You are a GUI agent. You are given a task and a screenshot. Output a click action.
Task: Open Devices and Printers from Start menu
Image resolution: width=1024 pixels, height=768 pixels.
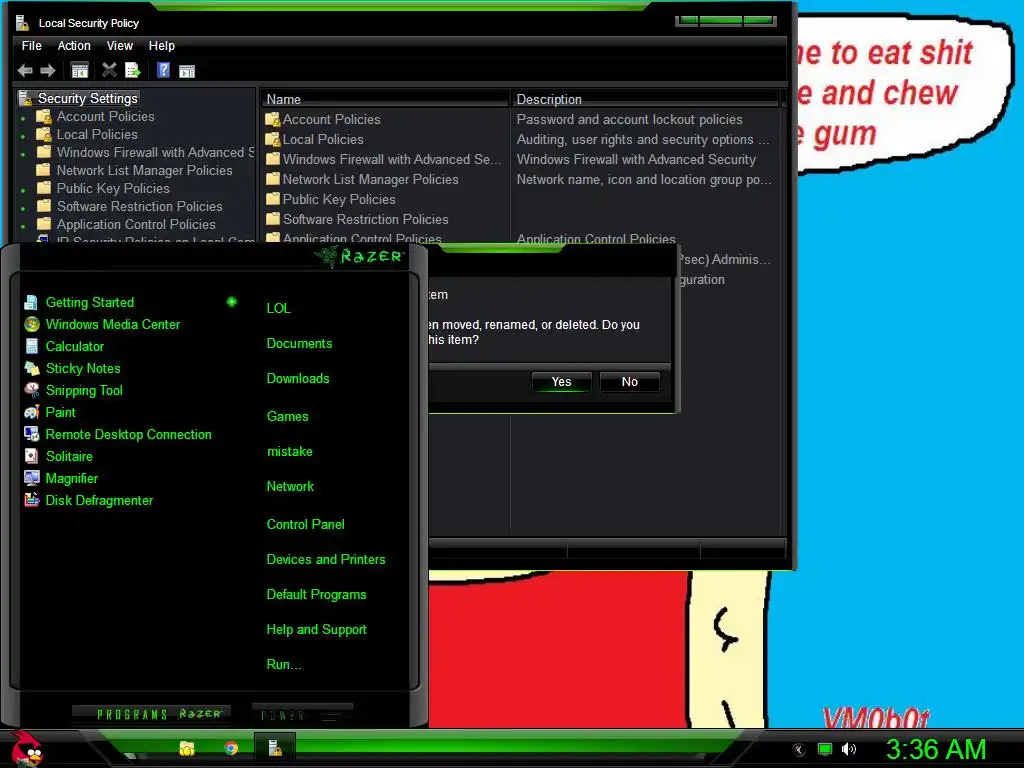click(326, 559)
